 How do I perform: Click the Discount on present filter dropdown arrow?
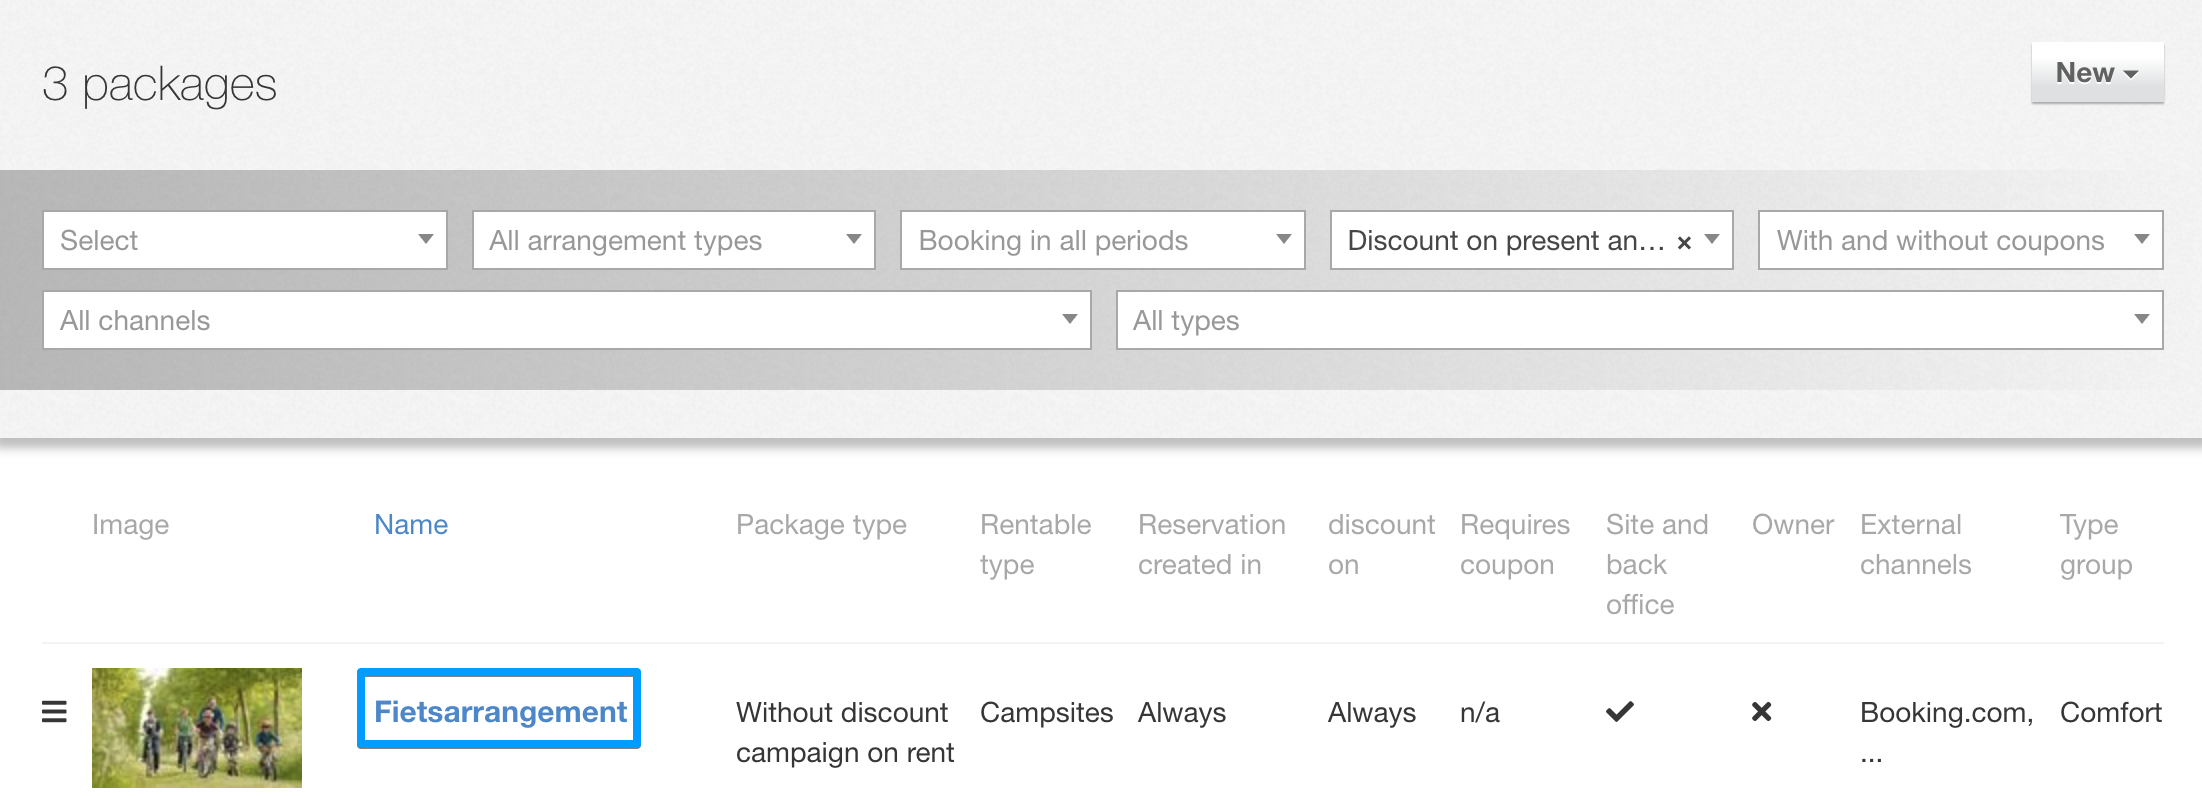point(1712,240)
